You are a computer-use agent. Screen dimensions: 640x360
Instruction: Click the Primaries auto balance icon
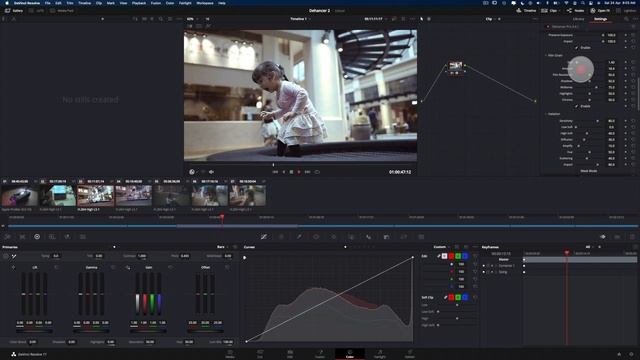tap(5, 256)
